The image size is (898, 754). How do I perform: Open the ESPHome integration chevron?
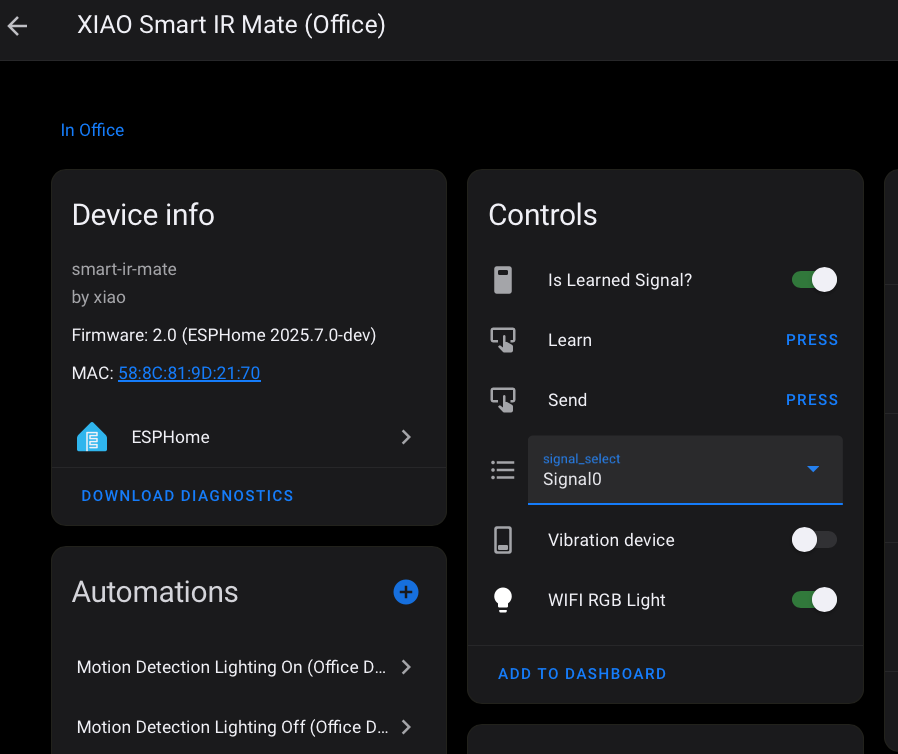pos(406,437)
